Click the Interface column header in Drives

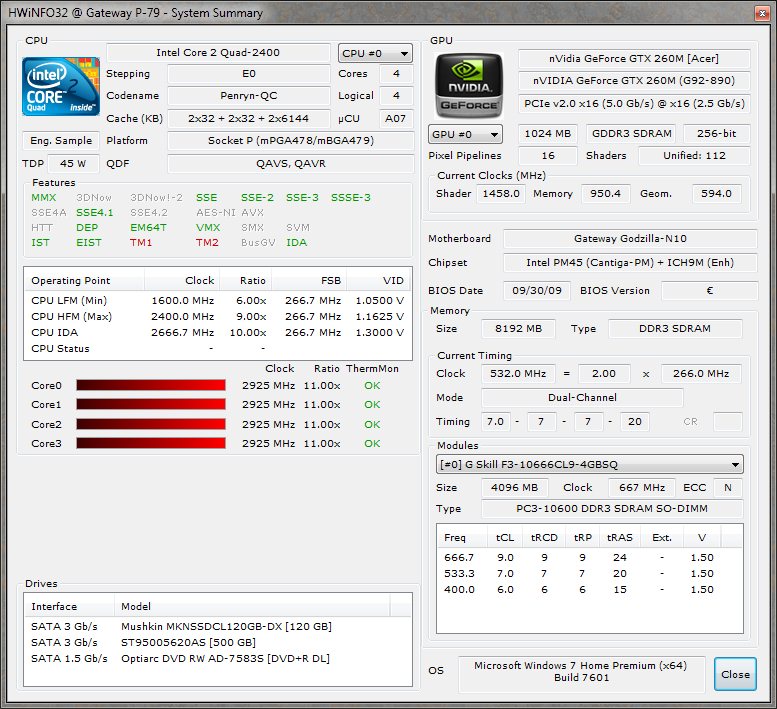coord(69,606)
